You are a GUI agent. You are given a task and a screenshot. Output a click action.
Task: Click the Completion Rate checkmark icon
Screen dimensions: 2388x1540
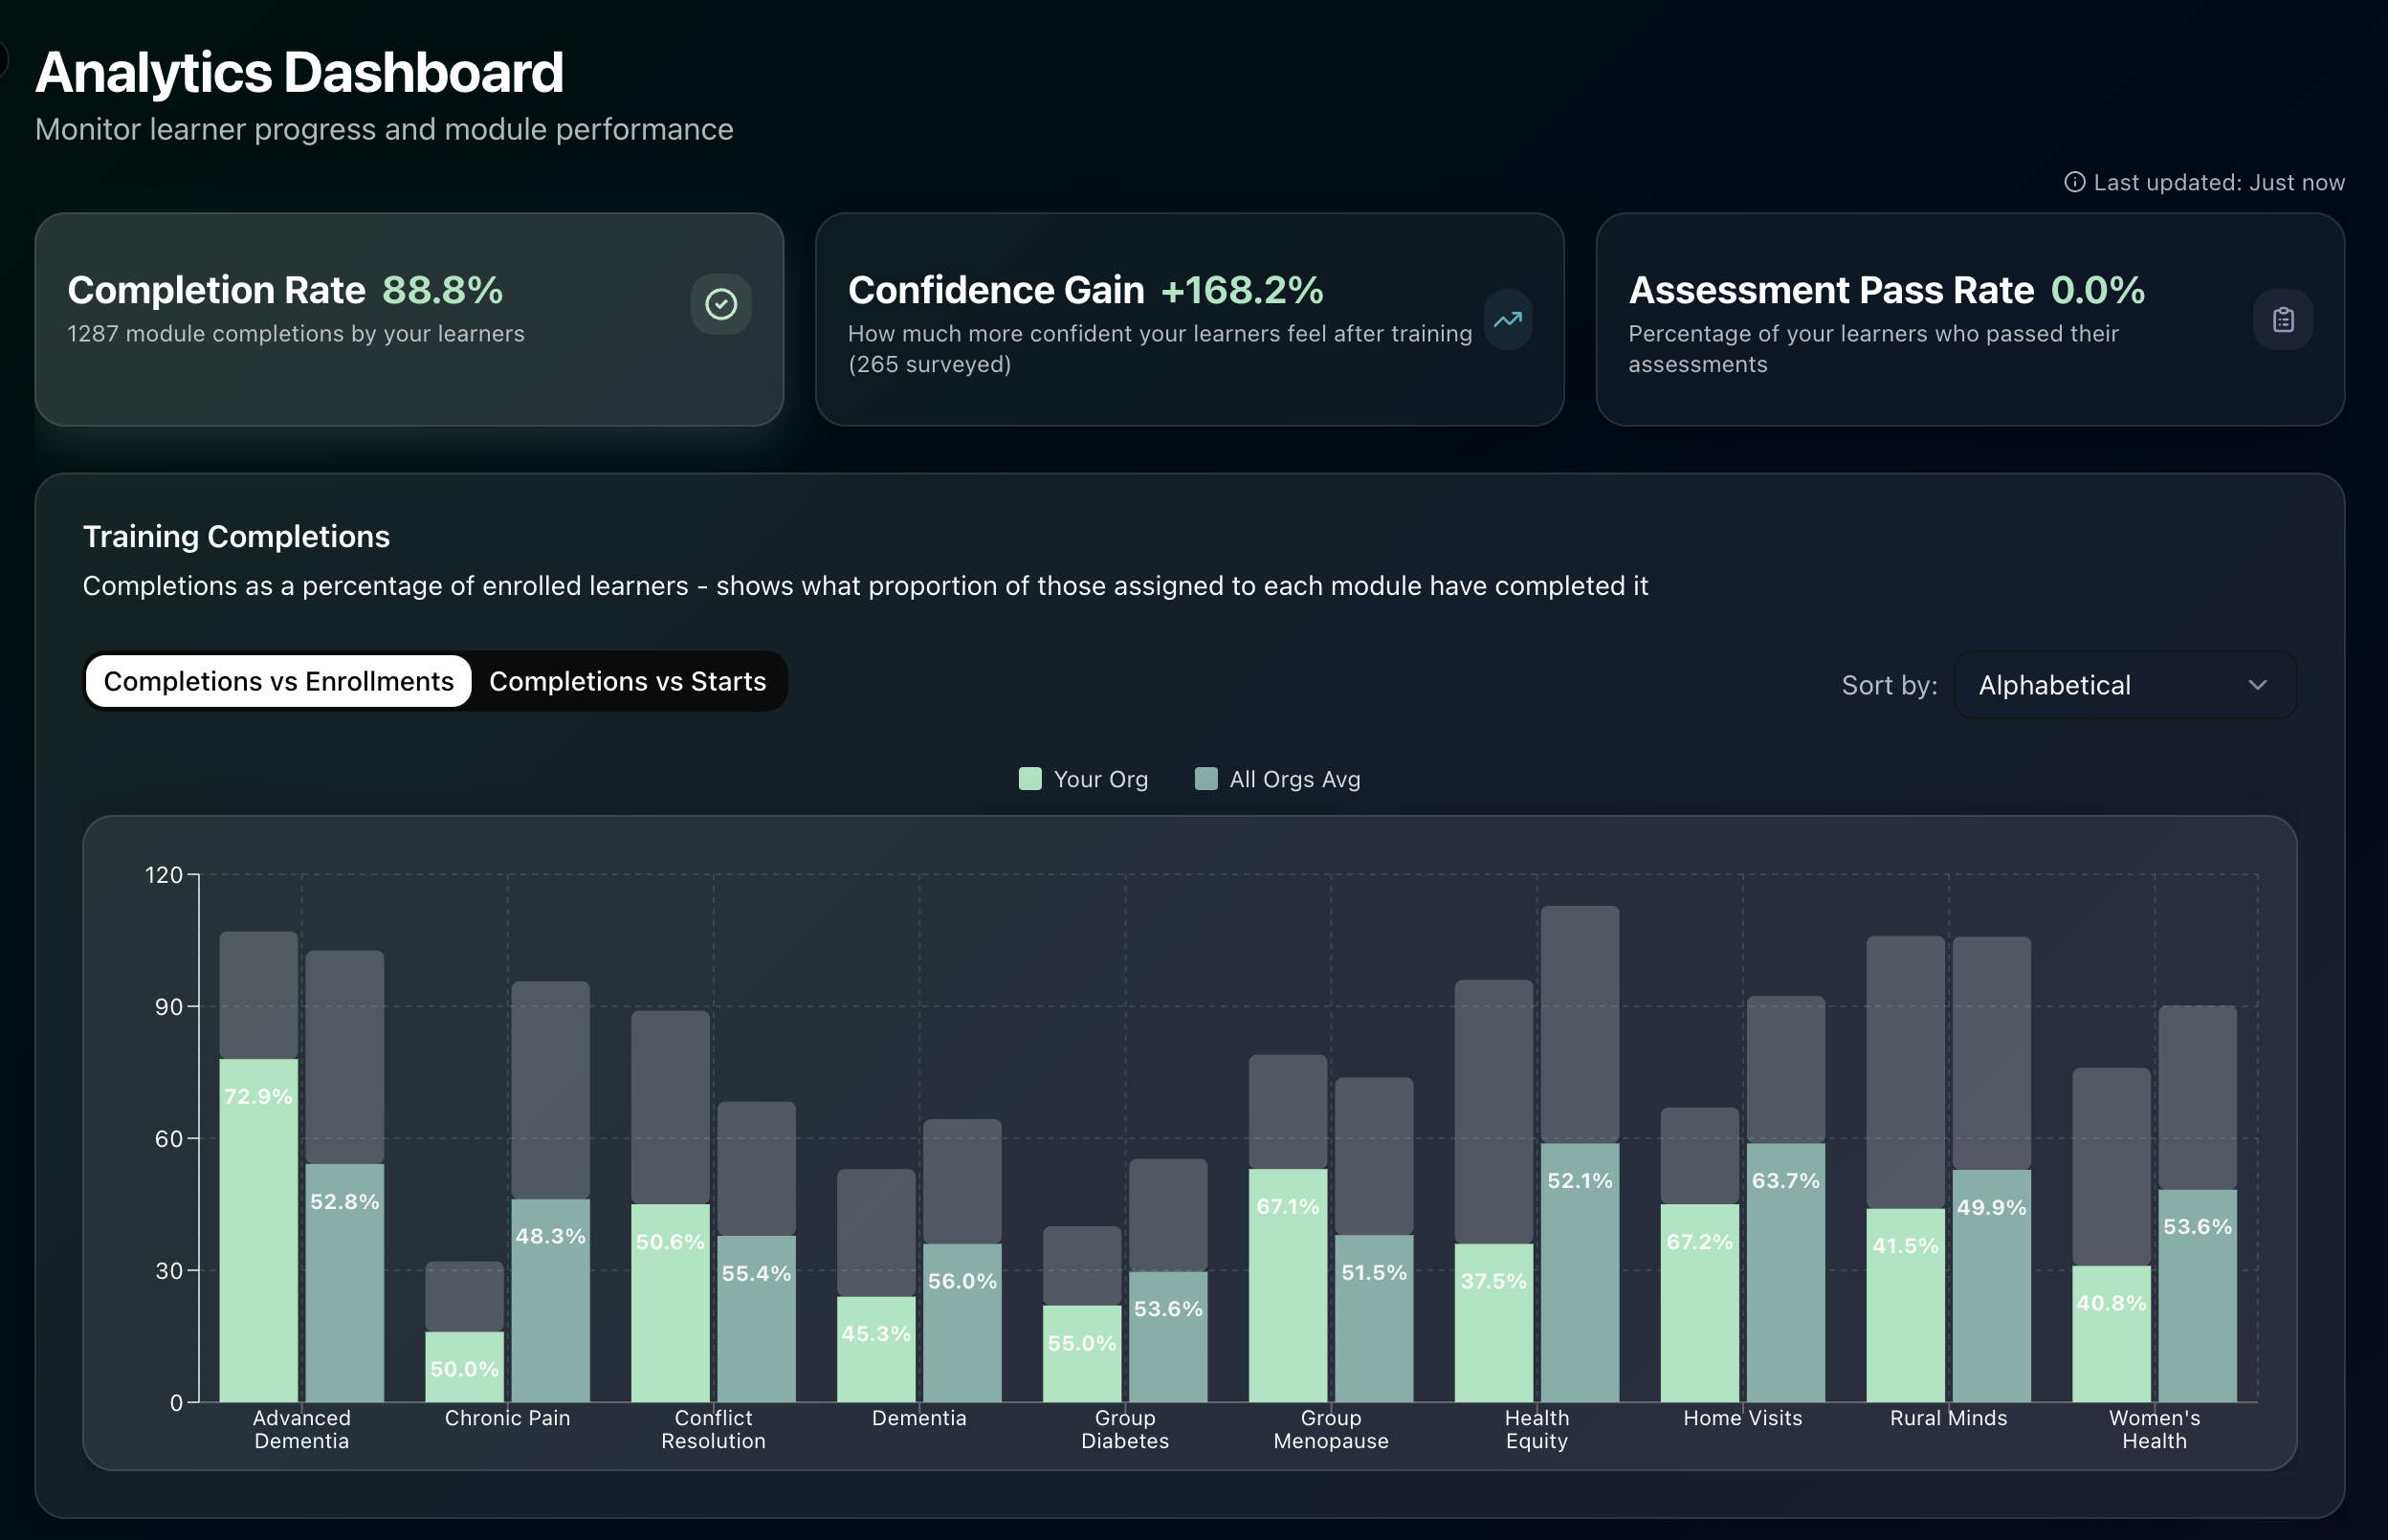721,304
